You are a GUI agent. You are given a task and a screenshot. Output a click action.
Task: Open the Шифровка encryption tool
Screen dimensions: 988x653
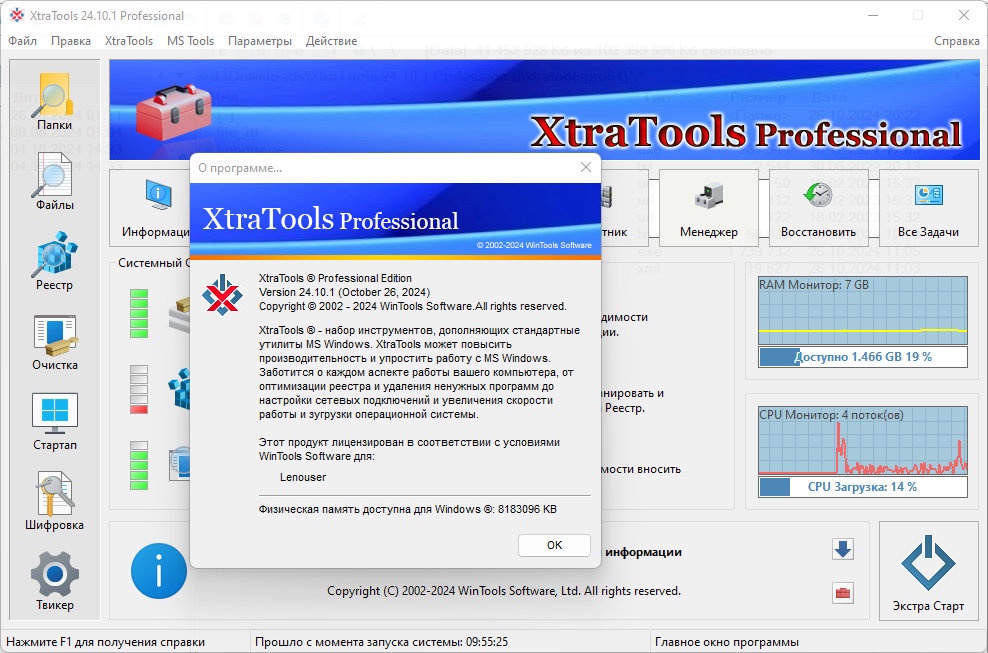(54, 500)
